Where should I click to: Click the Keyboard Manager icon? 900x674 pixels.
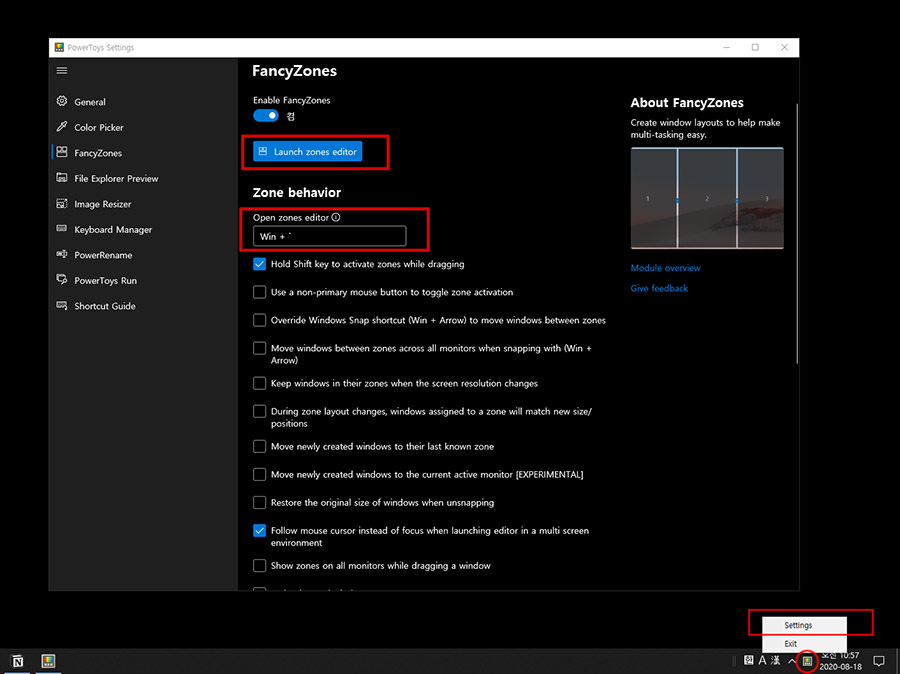tap(62, 228)
